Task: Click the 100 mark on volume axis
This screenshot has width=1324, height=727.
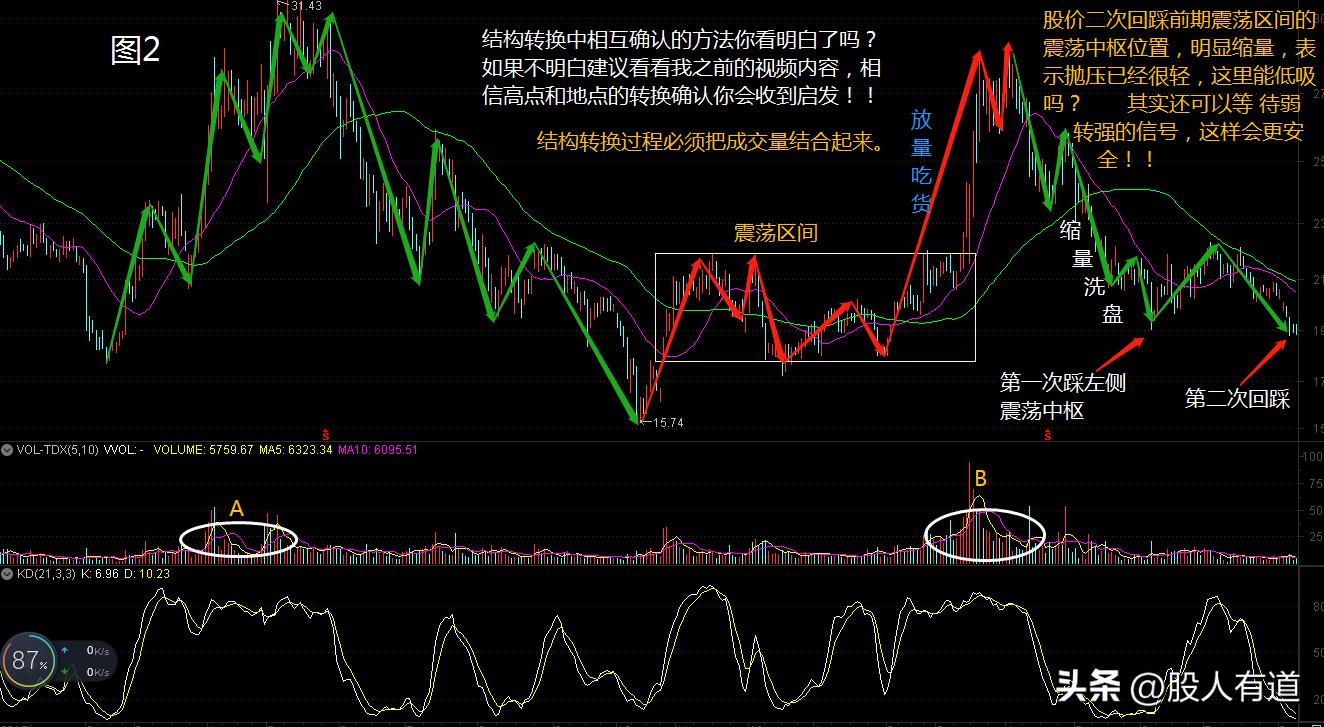Action: [1312, 457]
